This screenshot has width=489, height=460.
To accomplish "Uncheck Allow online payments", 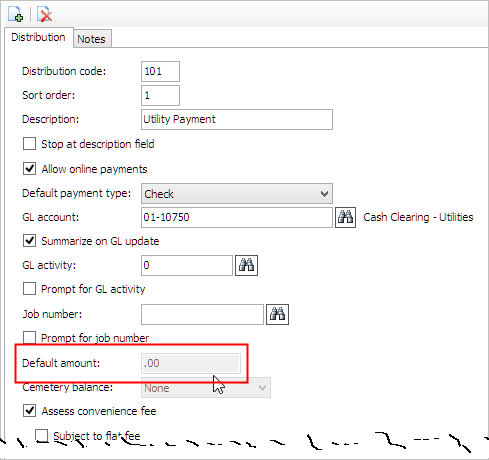I will [x=29, y=169].
